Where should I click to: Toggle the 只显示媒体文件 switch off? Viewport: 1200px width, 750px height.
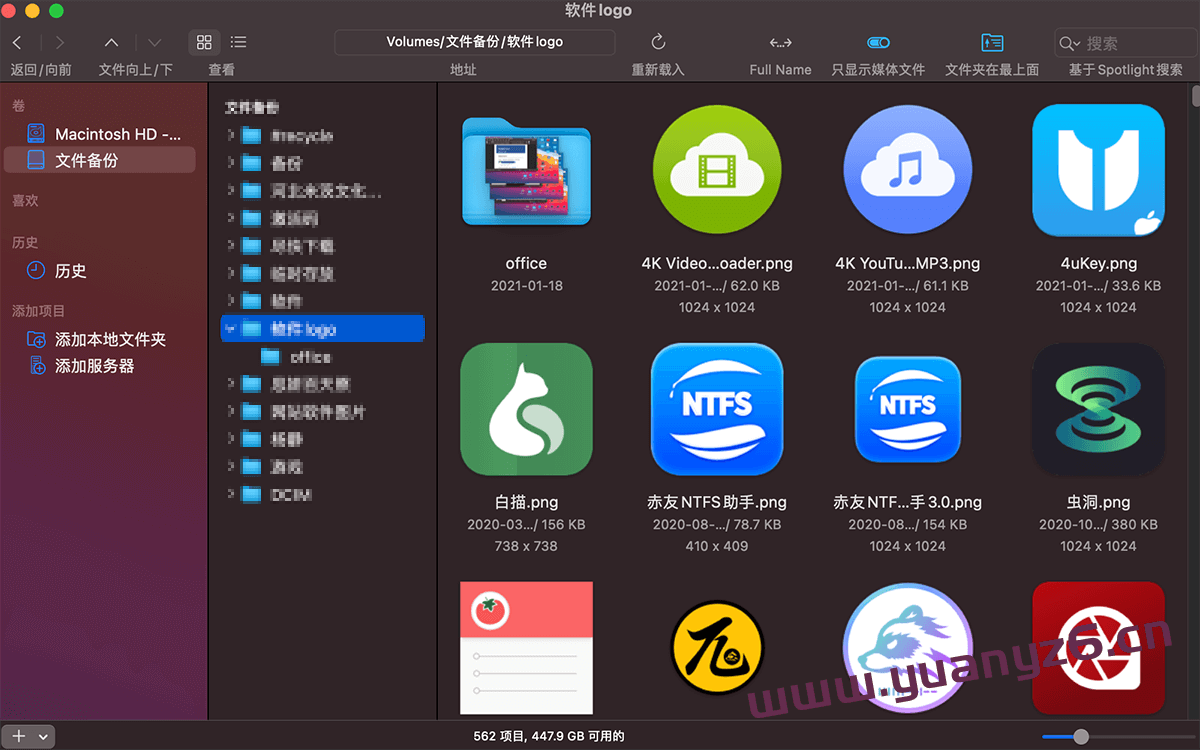(x=878, y=42)
